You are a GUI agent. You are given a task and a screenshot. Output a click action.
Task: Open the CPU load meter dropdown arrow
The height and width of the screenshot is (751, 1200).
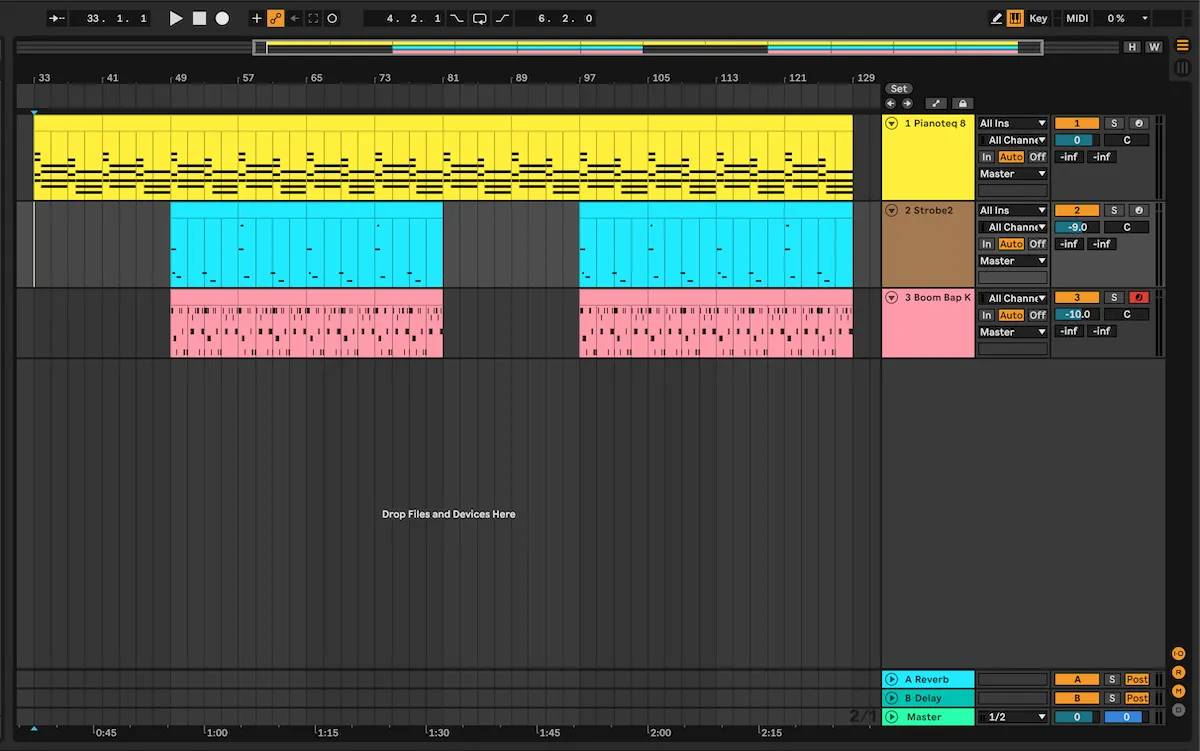point(1145,18)
